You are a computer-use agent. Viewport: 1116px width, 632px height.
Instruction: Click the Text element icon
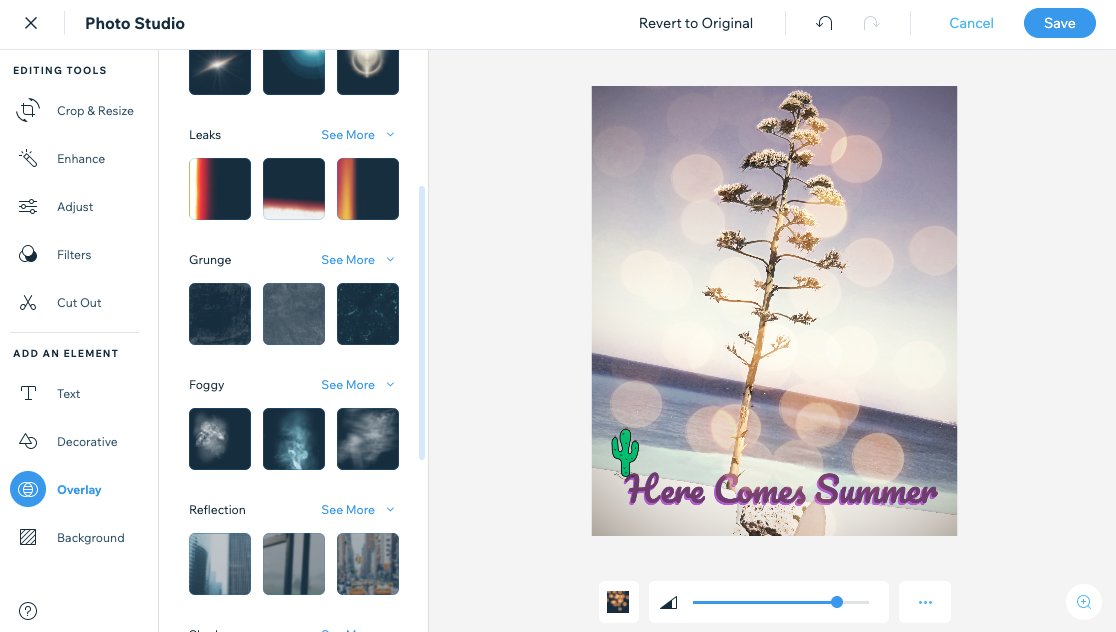pos(28,393)
